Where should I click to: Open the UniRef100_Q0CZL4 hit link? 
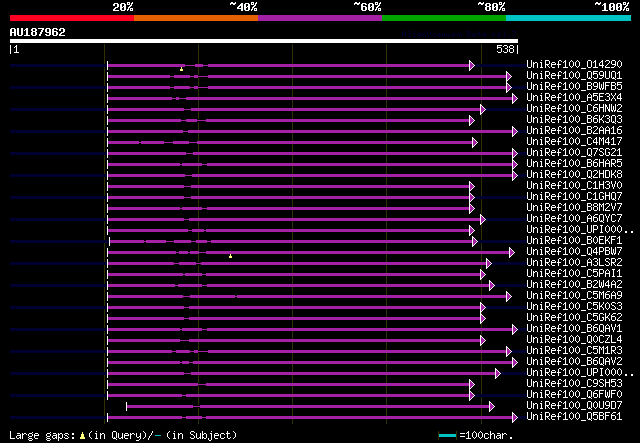[574, 340]
